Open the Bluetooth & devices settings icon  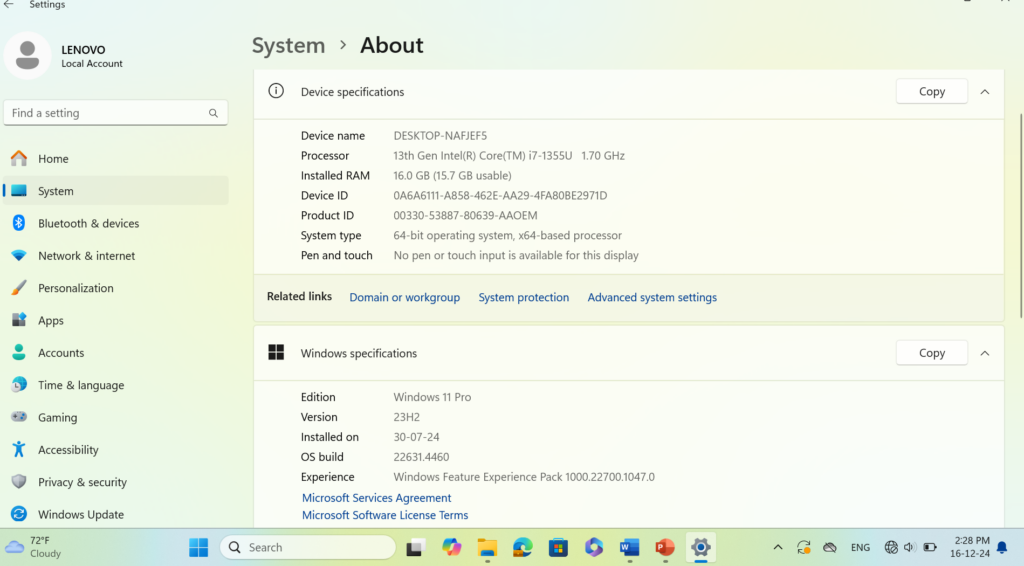pos(18,223)
